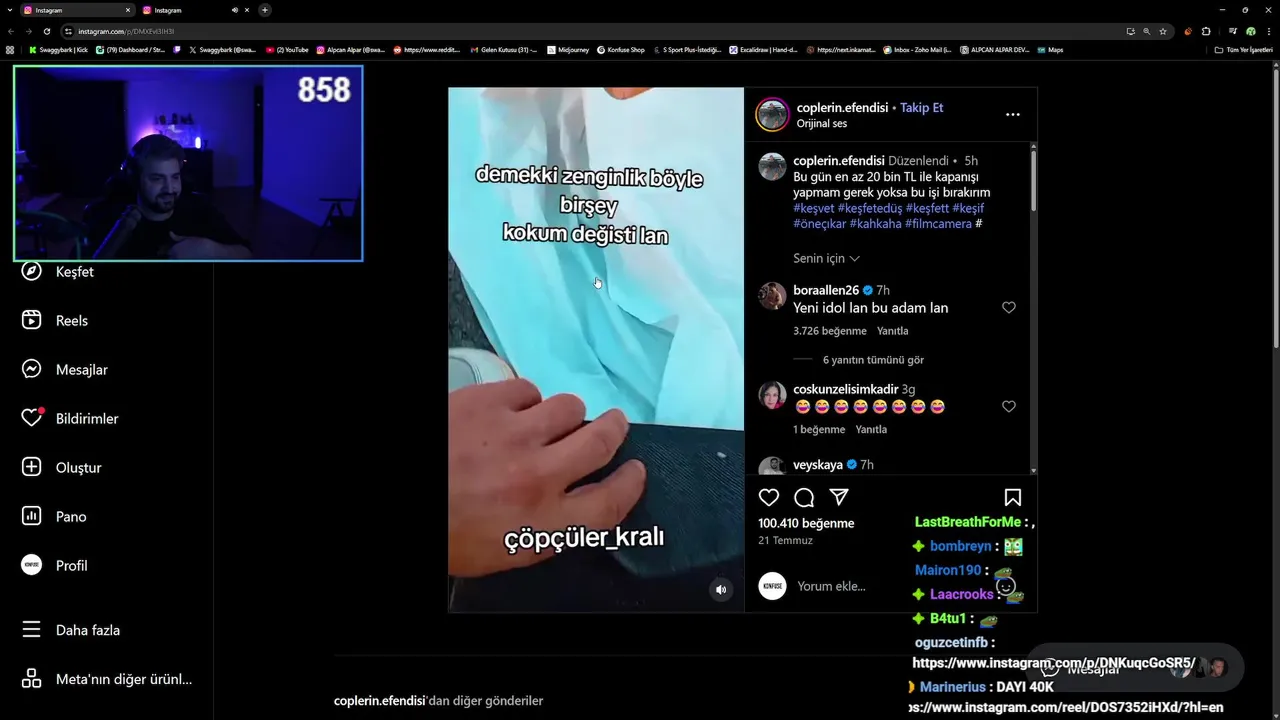Open Pano dashboard icon in the sidebar
The height and width of the screenshot is (720, 1280).
tap(32, 516)
